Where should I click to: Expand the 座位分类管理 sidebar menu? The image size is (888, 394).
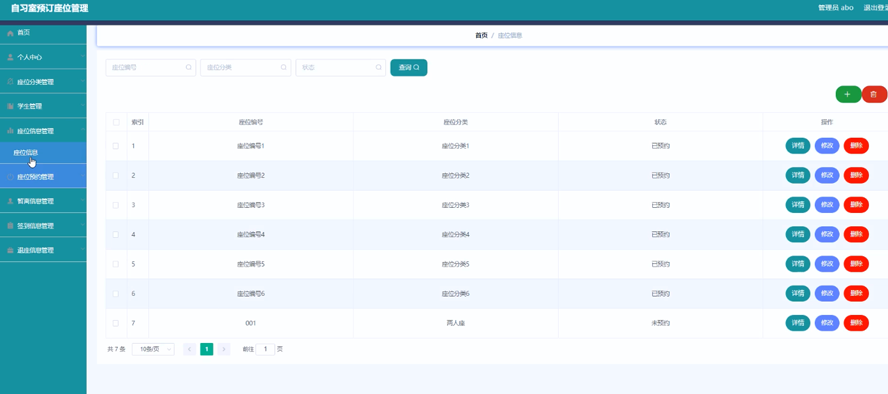(x=43, y=82)
